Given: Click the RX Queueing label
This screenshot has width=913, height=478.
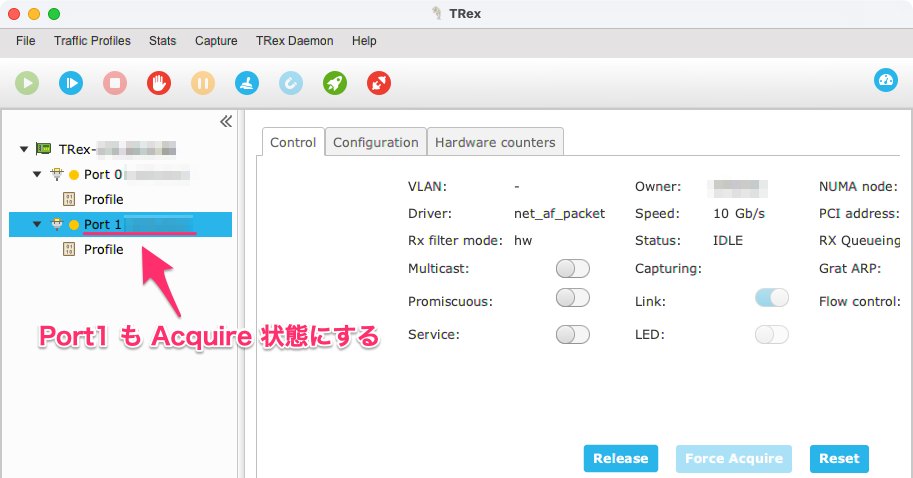Looking at the screenshot, I should [x=859, y=240].
